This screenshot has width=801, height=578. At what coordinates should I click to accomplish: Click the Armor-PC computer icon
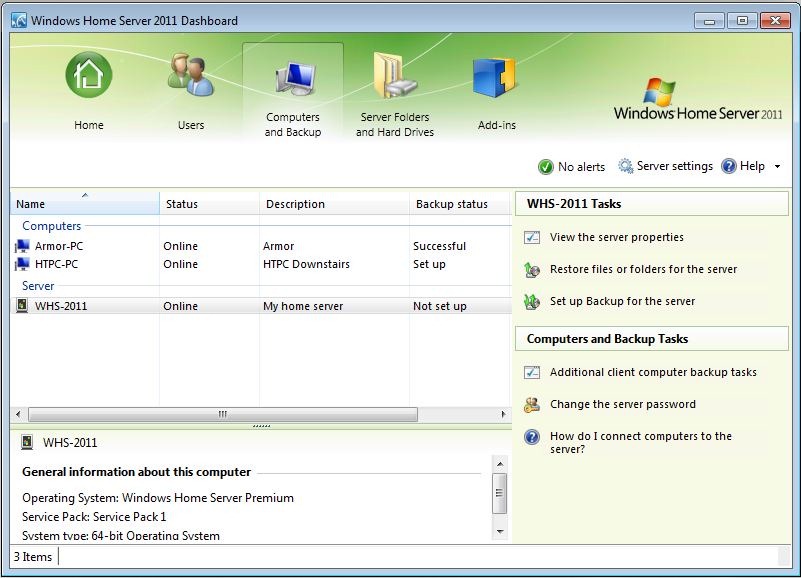click(x=22, y=246)
